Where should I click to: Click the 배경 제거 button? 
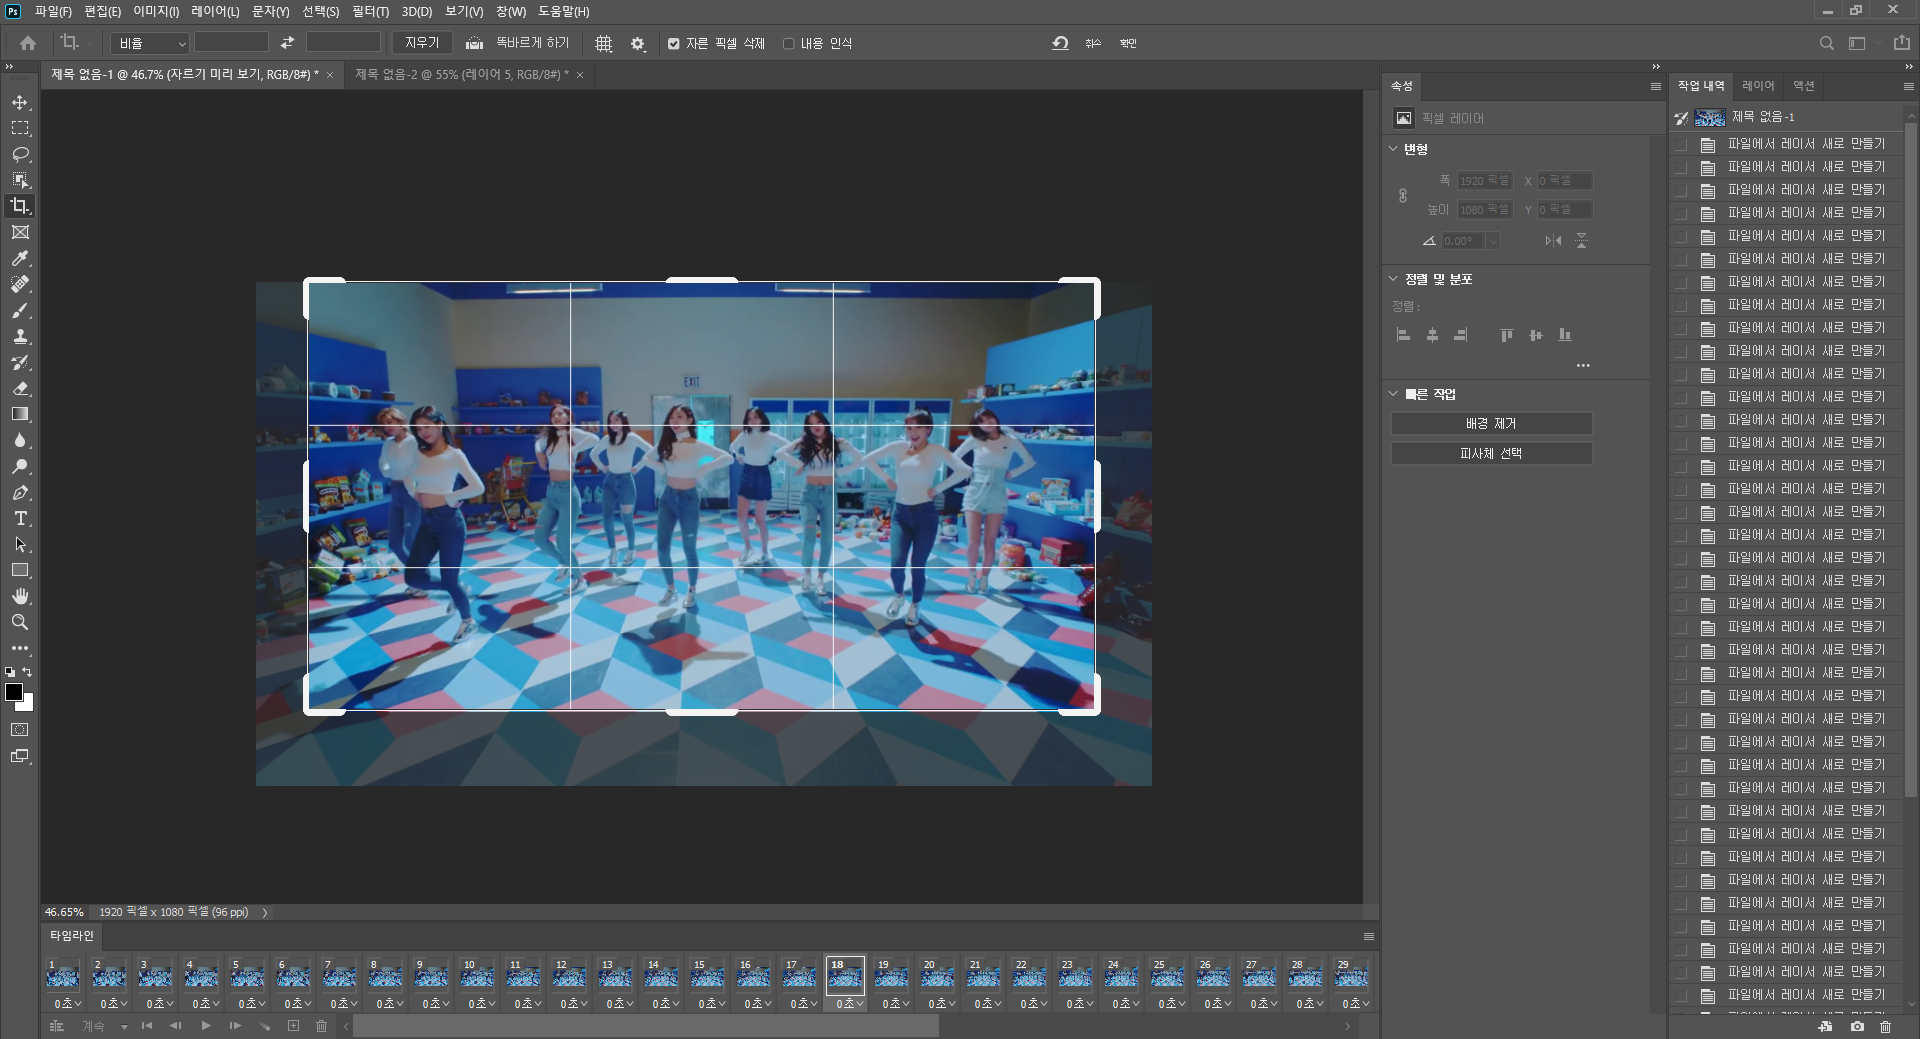(x=1491, y=424)
